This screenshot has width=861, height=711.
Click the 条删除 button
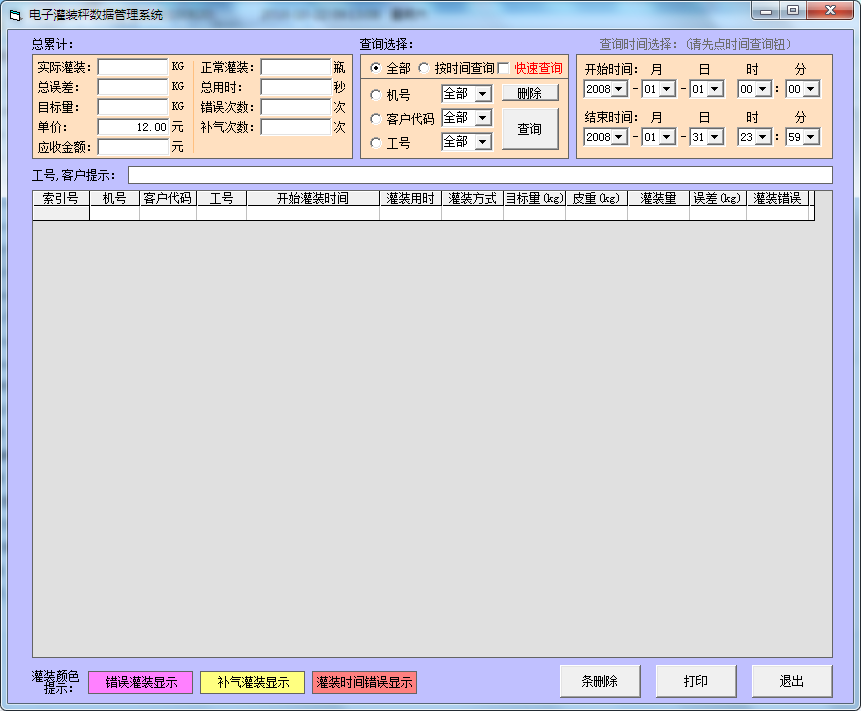[599, 681]
